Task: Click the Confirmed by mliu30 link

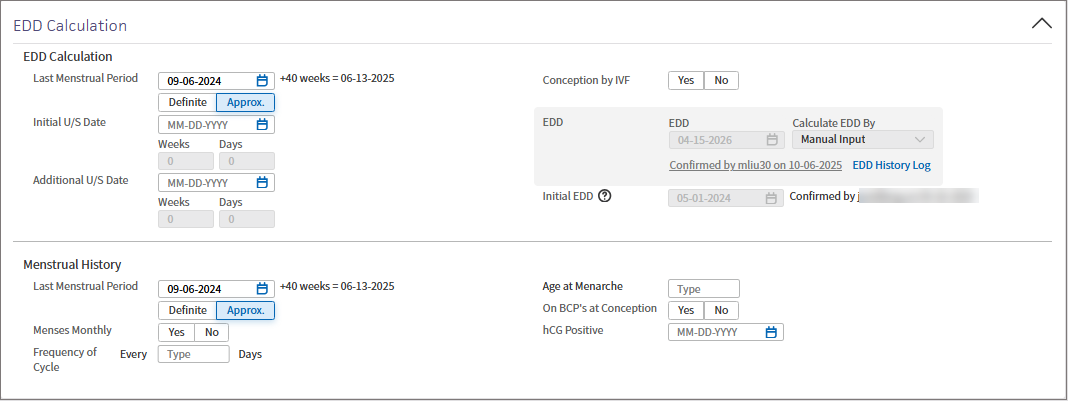Action: (755, 165)
